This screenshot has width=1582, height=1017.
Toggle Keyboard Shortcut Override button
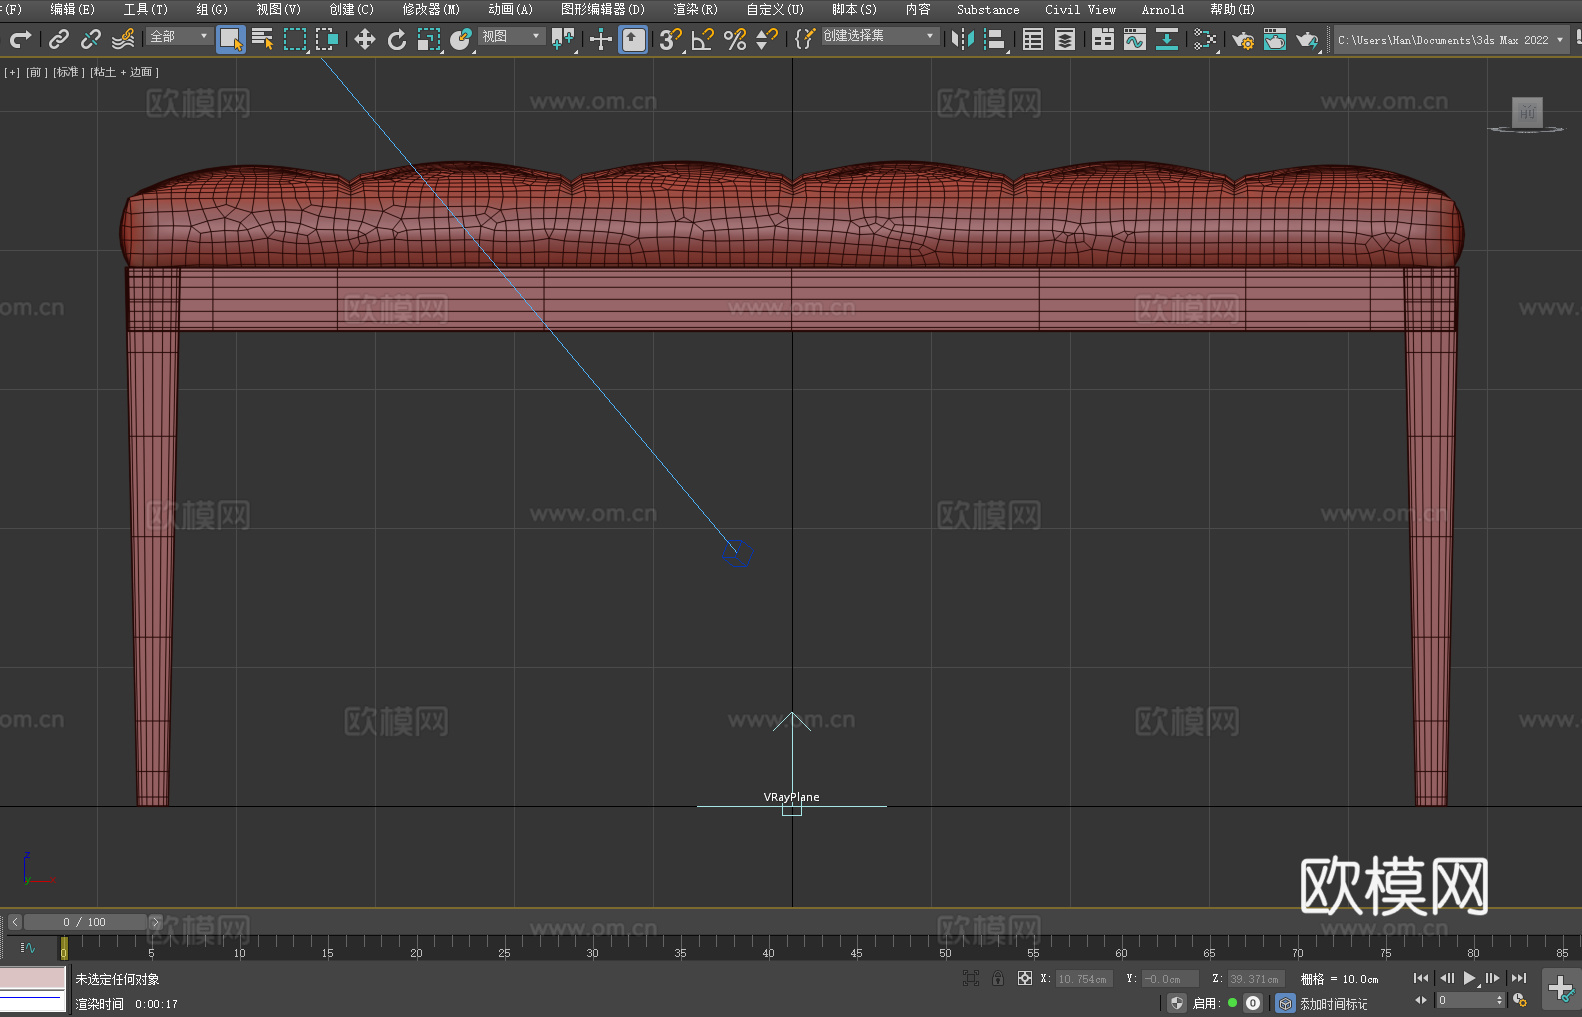click(633, 39)
